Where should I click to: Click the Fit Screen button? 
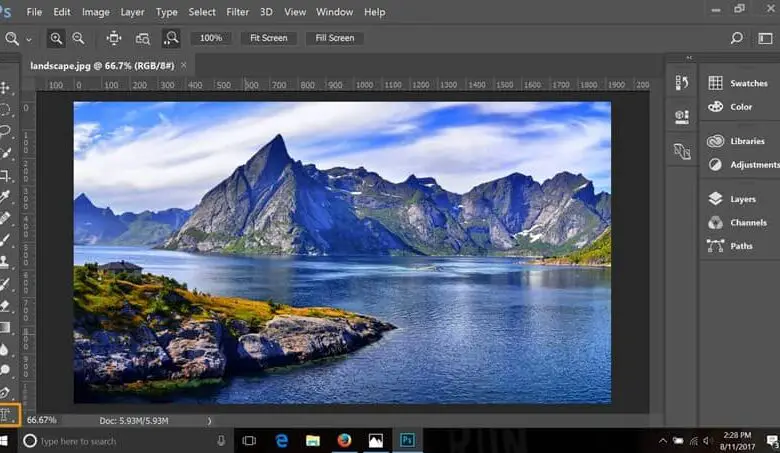(x=268, y=38)
